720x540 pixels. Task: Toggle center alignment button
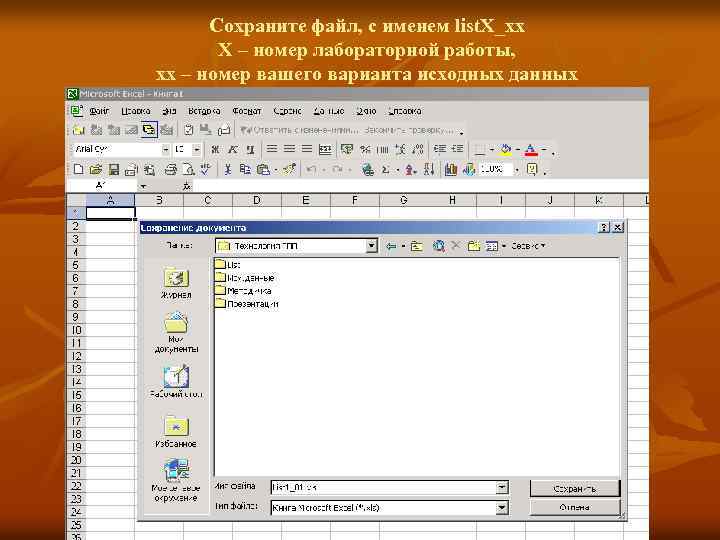pyautogui.click(x=289, y=149)
